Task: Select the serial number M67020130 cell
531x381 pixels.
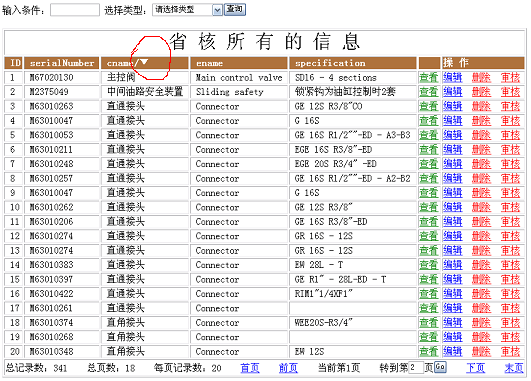Action: point(62,78)
